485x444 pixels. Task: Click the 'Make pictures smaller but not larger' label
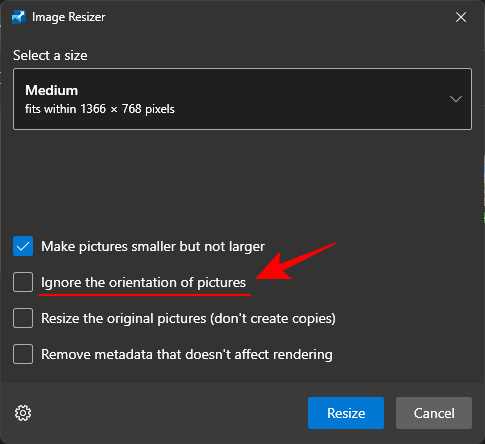(x=153, y=247)
